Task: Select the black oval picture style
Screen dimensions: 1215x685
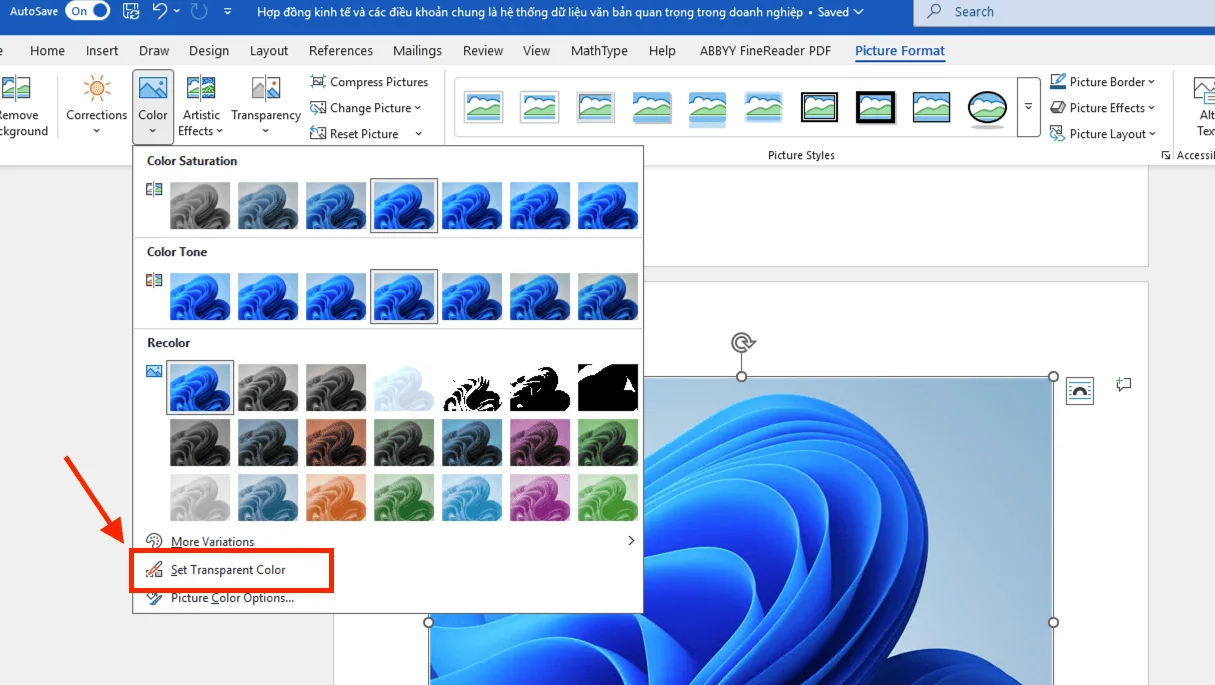Action: pos(987,107)
